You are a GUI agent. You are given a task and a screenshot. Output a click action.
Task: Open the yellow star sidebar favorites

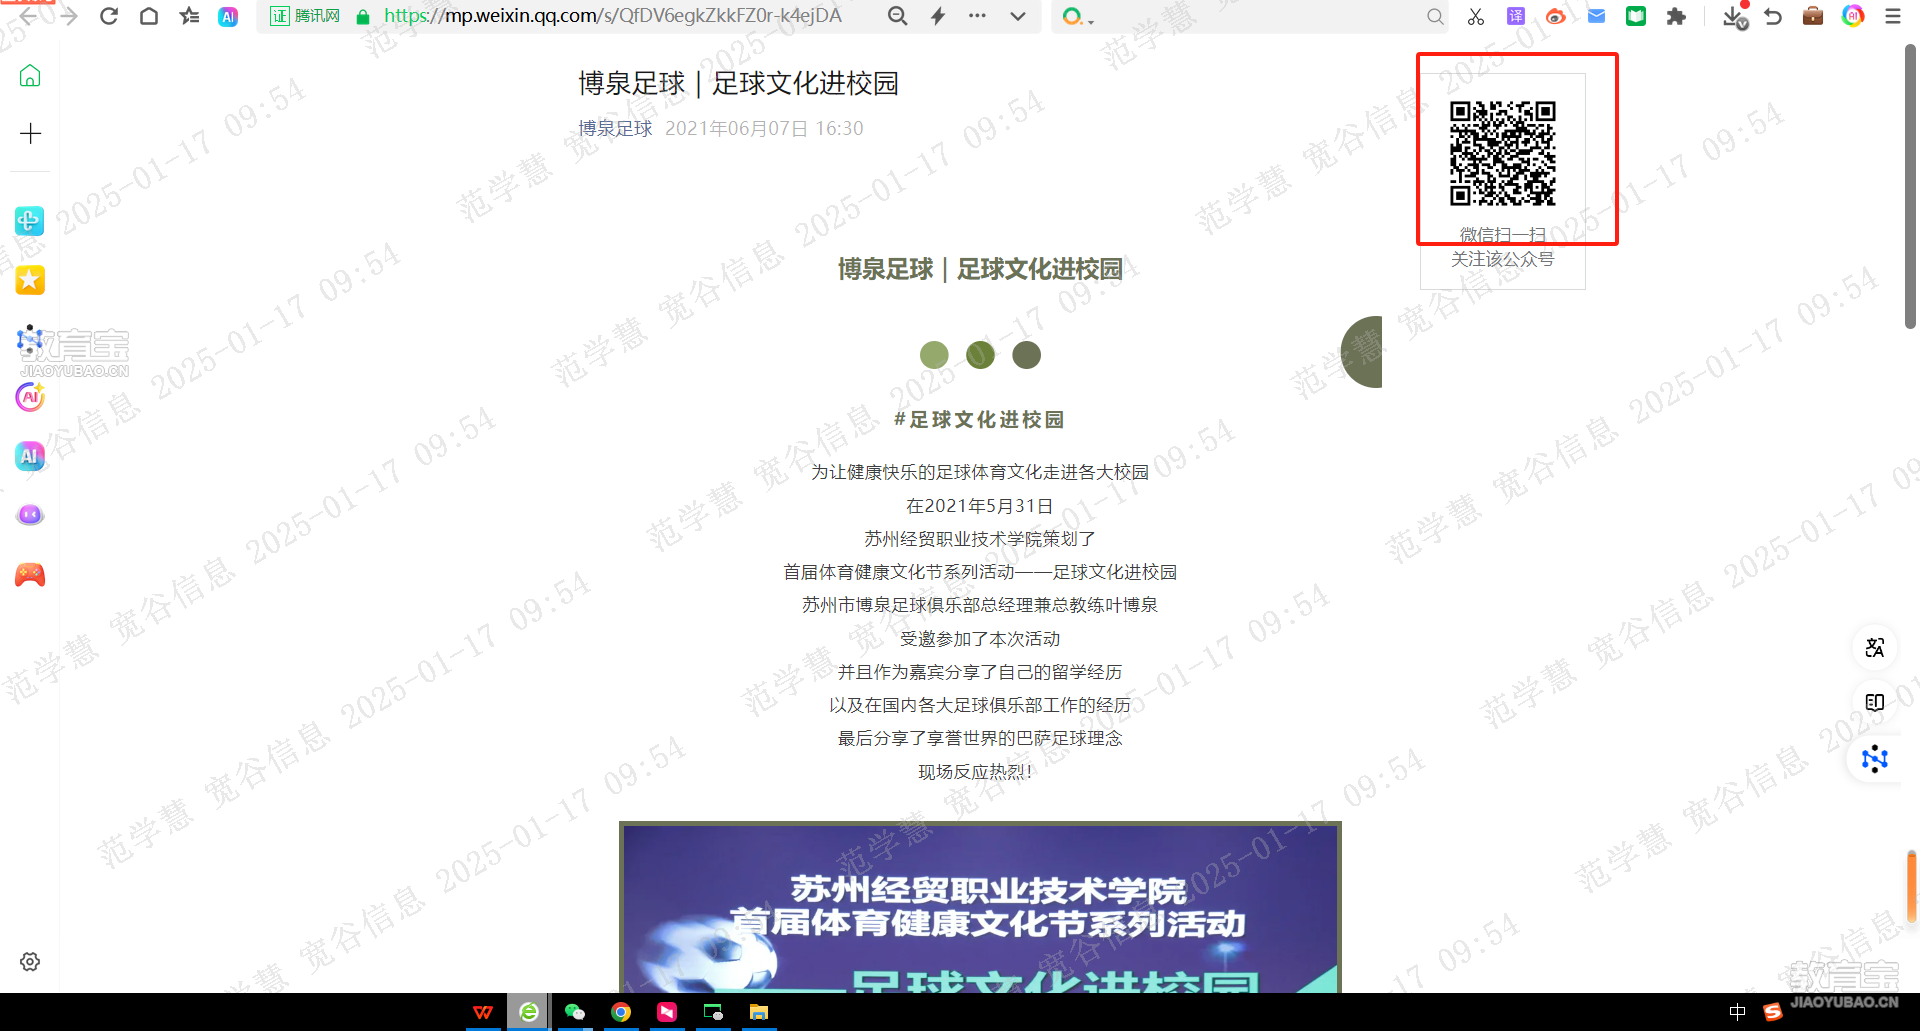point(30,280)
